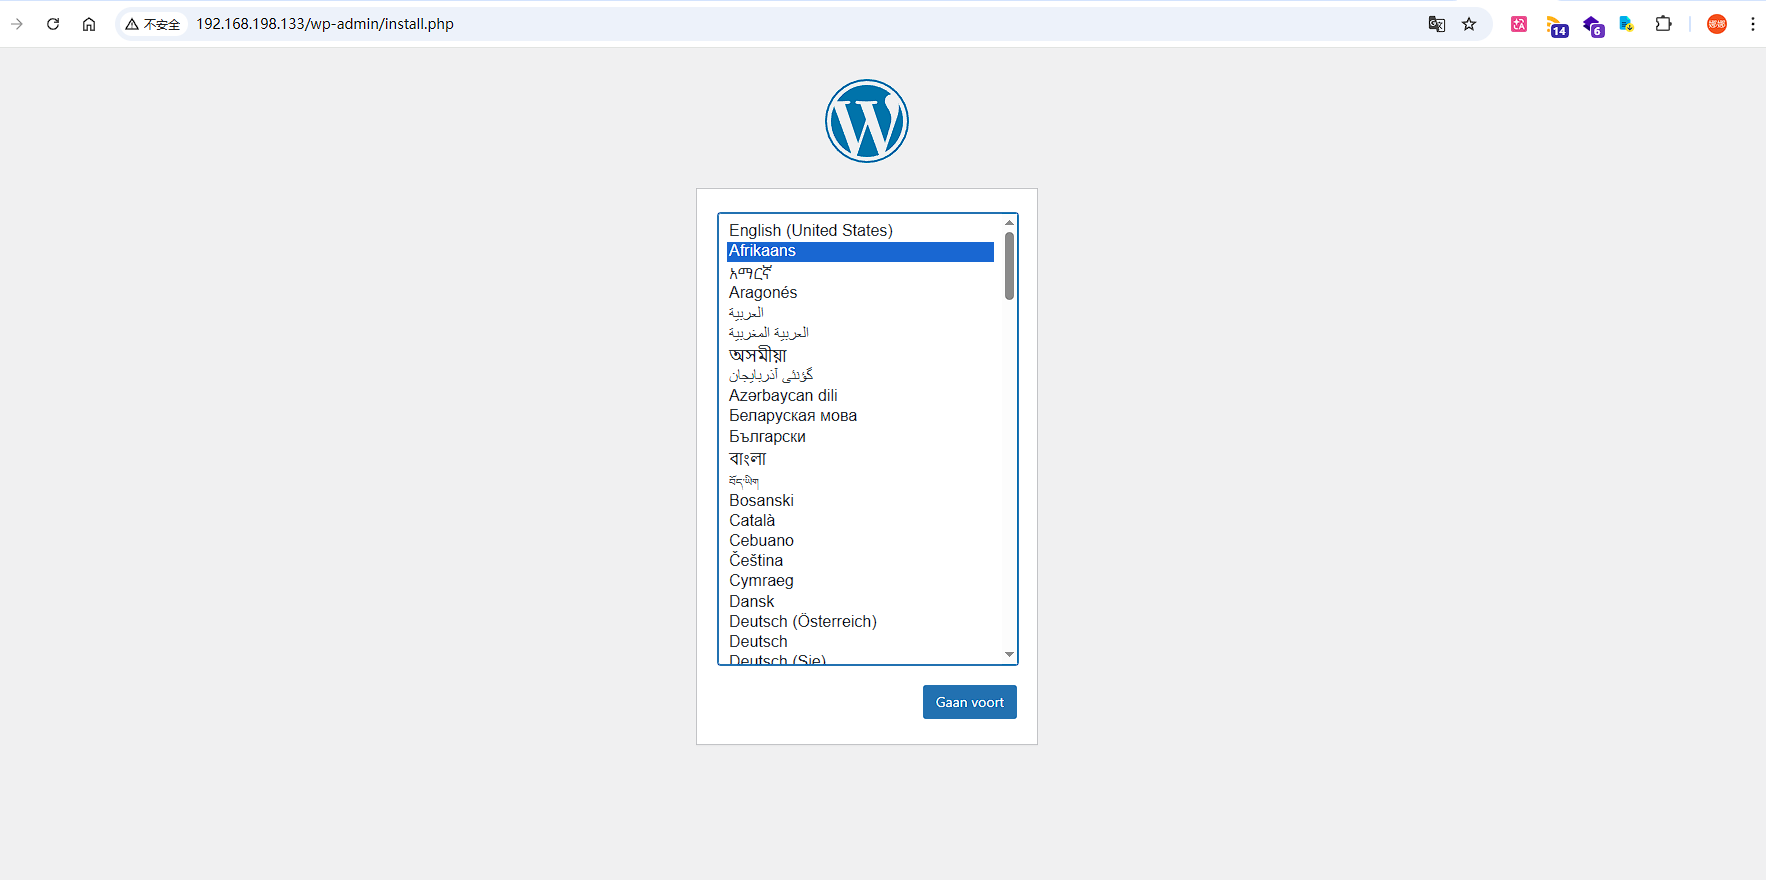Click the "不安全" site security warning chip

coord(153,24)
